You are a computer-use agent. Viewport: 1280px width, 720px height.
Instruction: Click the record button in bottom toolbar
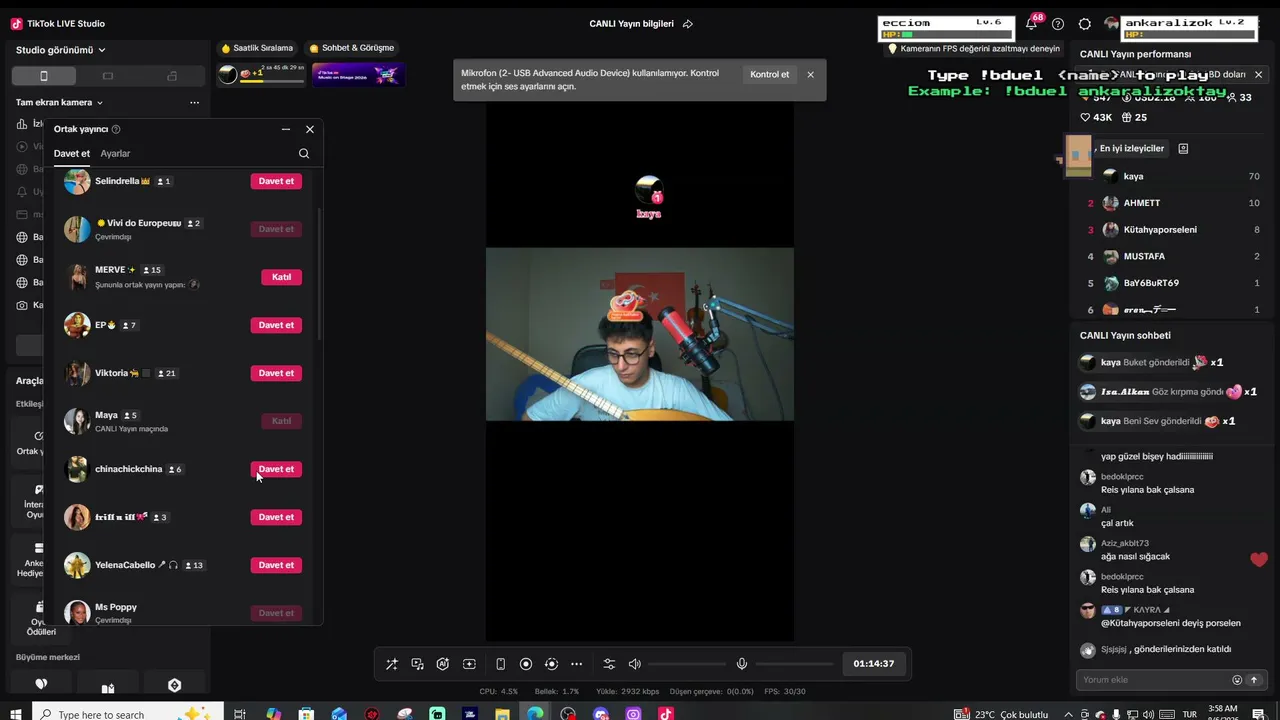tap(526, 664)
